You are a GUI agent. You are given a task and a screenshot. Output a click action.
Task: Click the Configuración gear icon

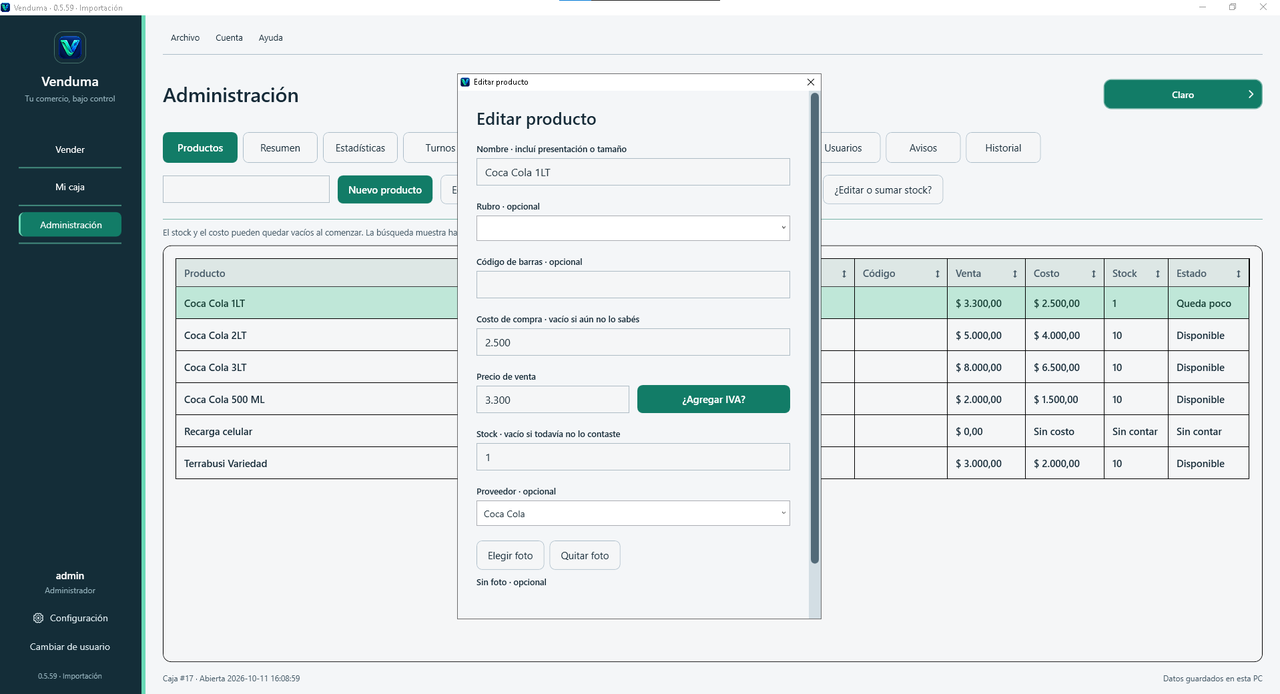point(38,618)
